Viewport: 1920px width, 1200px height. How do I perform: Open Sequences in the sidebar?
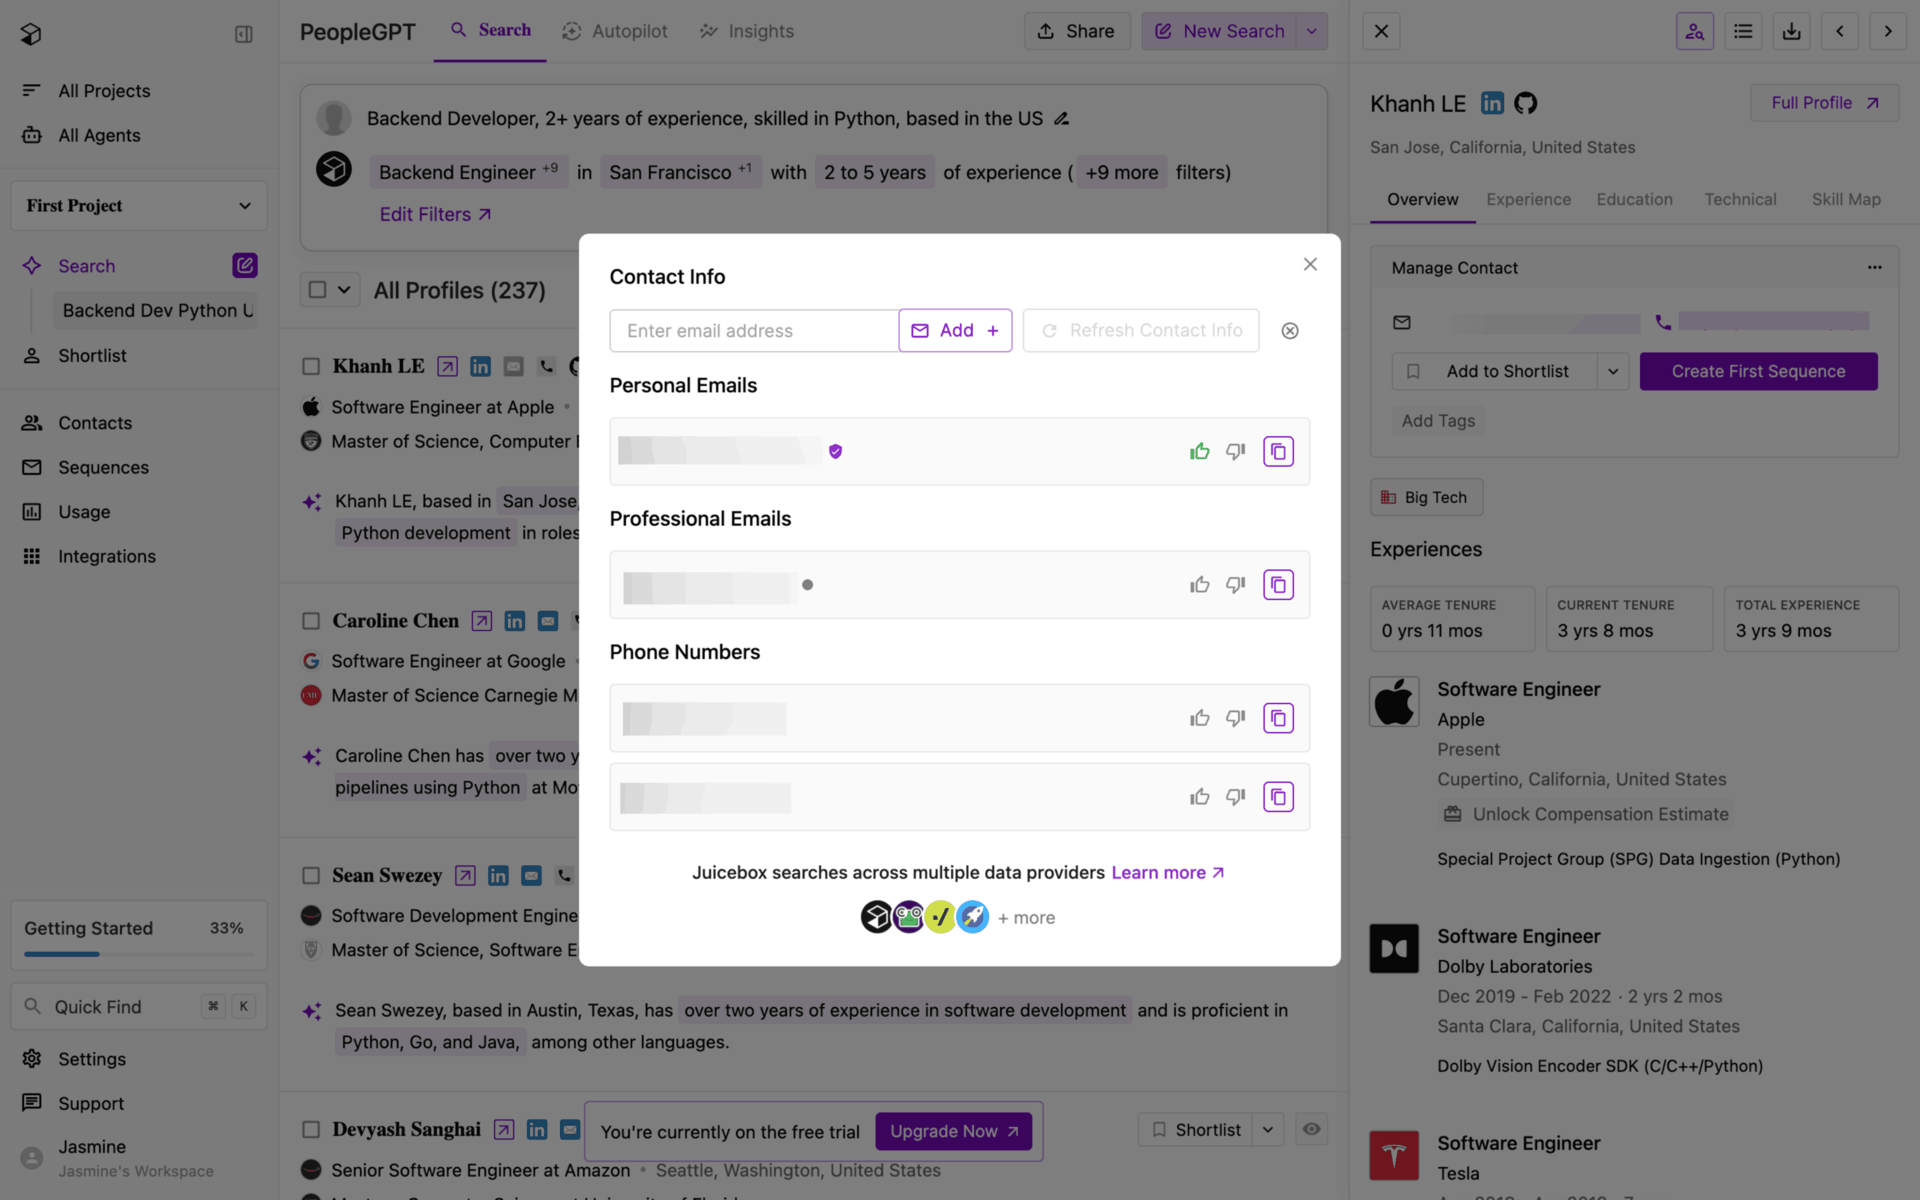103,467
